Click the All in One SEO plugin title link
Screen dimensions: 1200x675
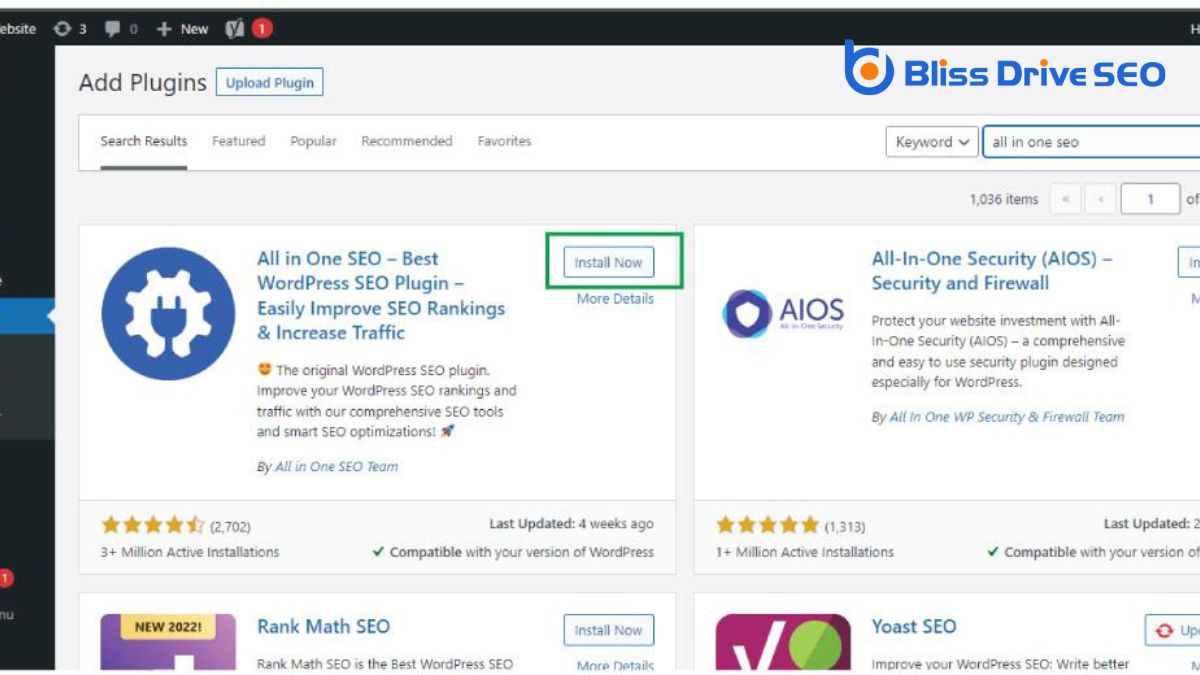(381, 295)
